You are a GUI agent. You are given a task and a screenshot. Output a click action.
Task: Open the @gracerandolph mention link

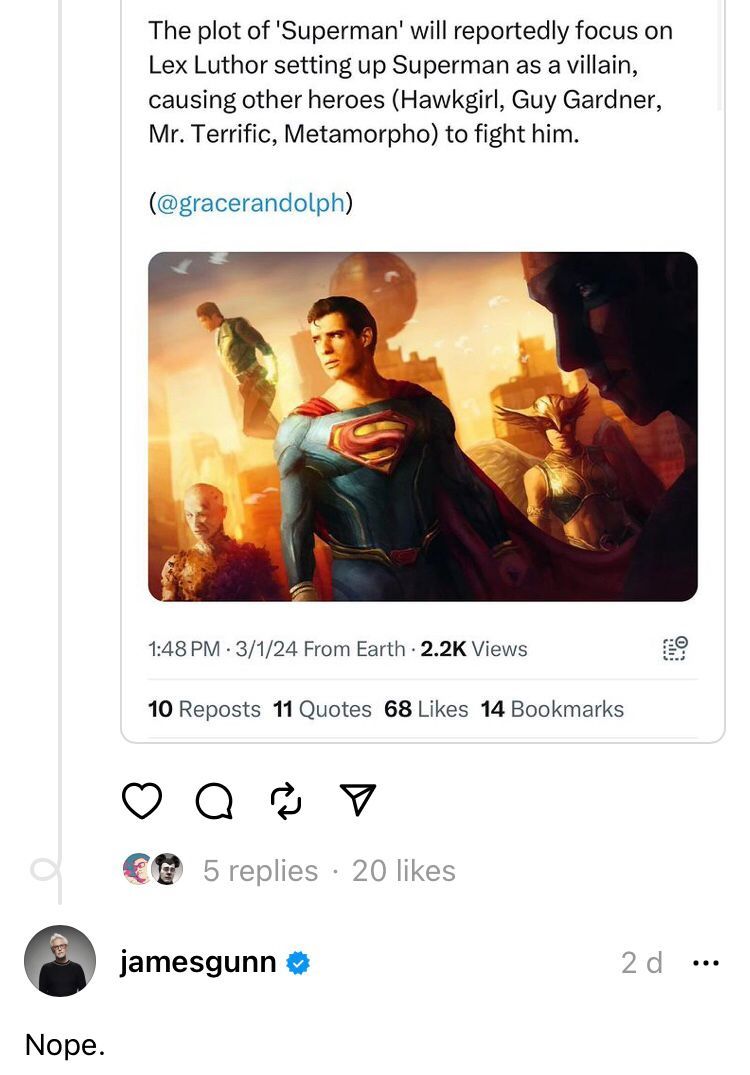[251, 203]
